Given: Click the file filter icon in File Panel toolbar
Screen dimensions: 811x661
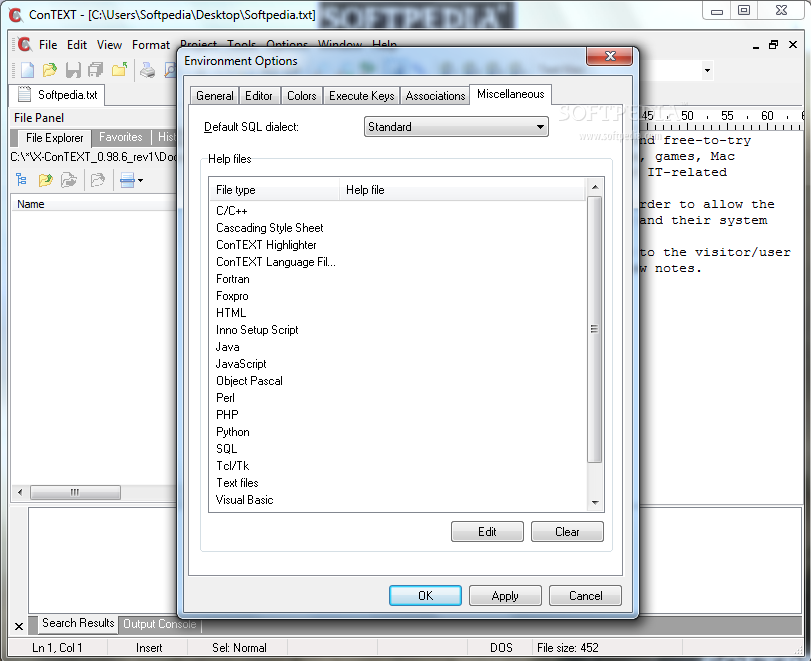Looking at the screenshot, I should point(127,180).
